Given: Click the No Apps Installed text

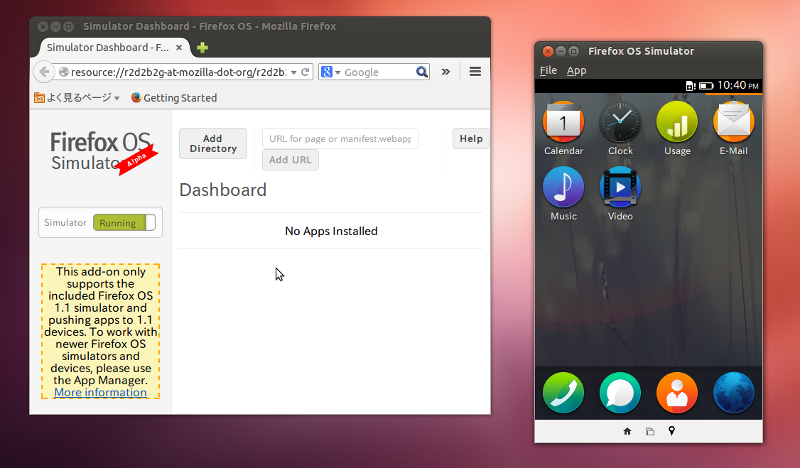Looking at the screenshot, I should (x=331, y=231).
